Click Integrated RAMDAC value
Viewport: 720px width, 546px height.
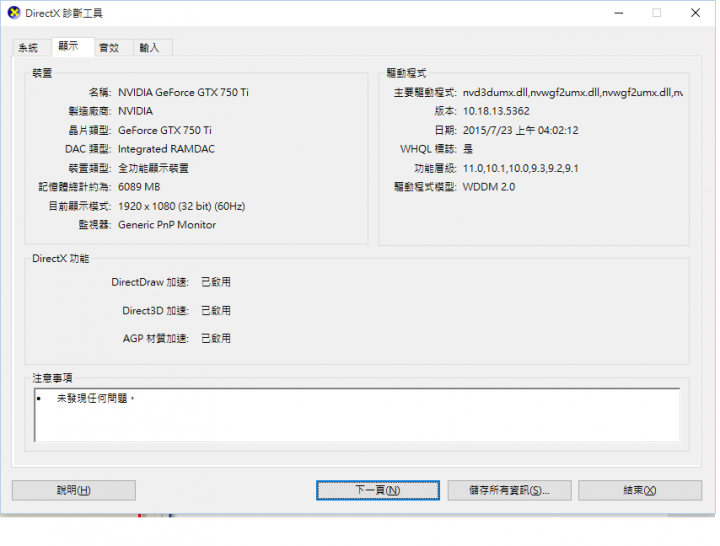click(x=166, y=149)
